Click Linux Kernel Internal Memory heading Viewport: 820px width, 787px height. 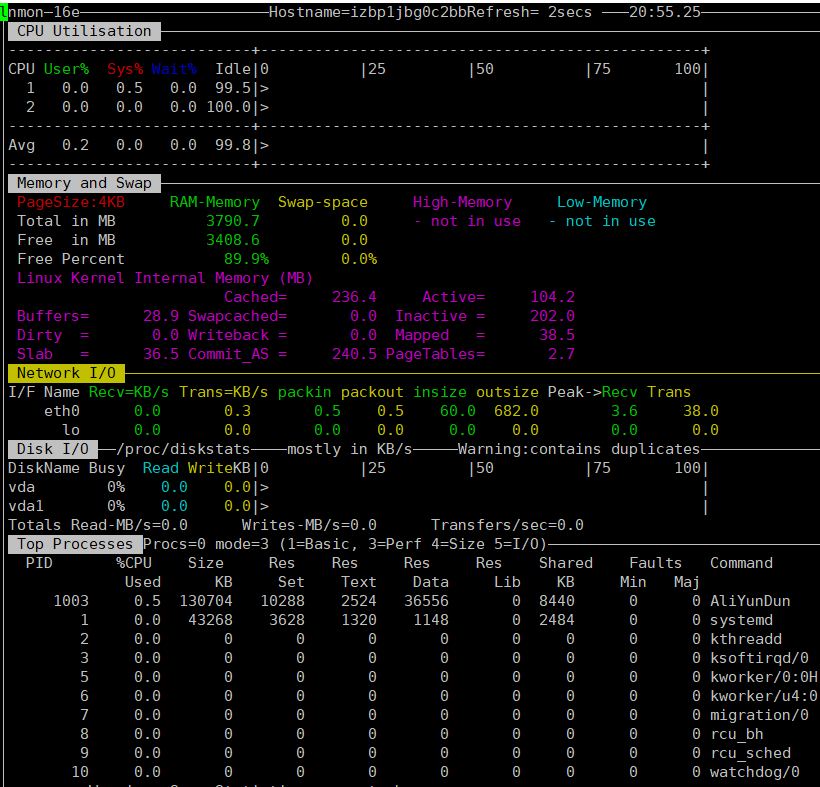[165, 278]
